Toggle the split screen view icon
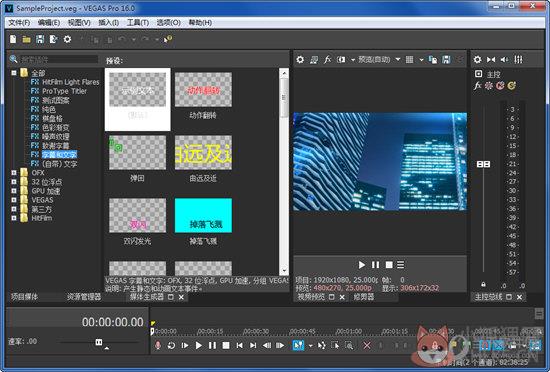The image size is (550, 372). pyautogui.click(x=341, y=60)
